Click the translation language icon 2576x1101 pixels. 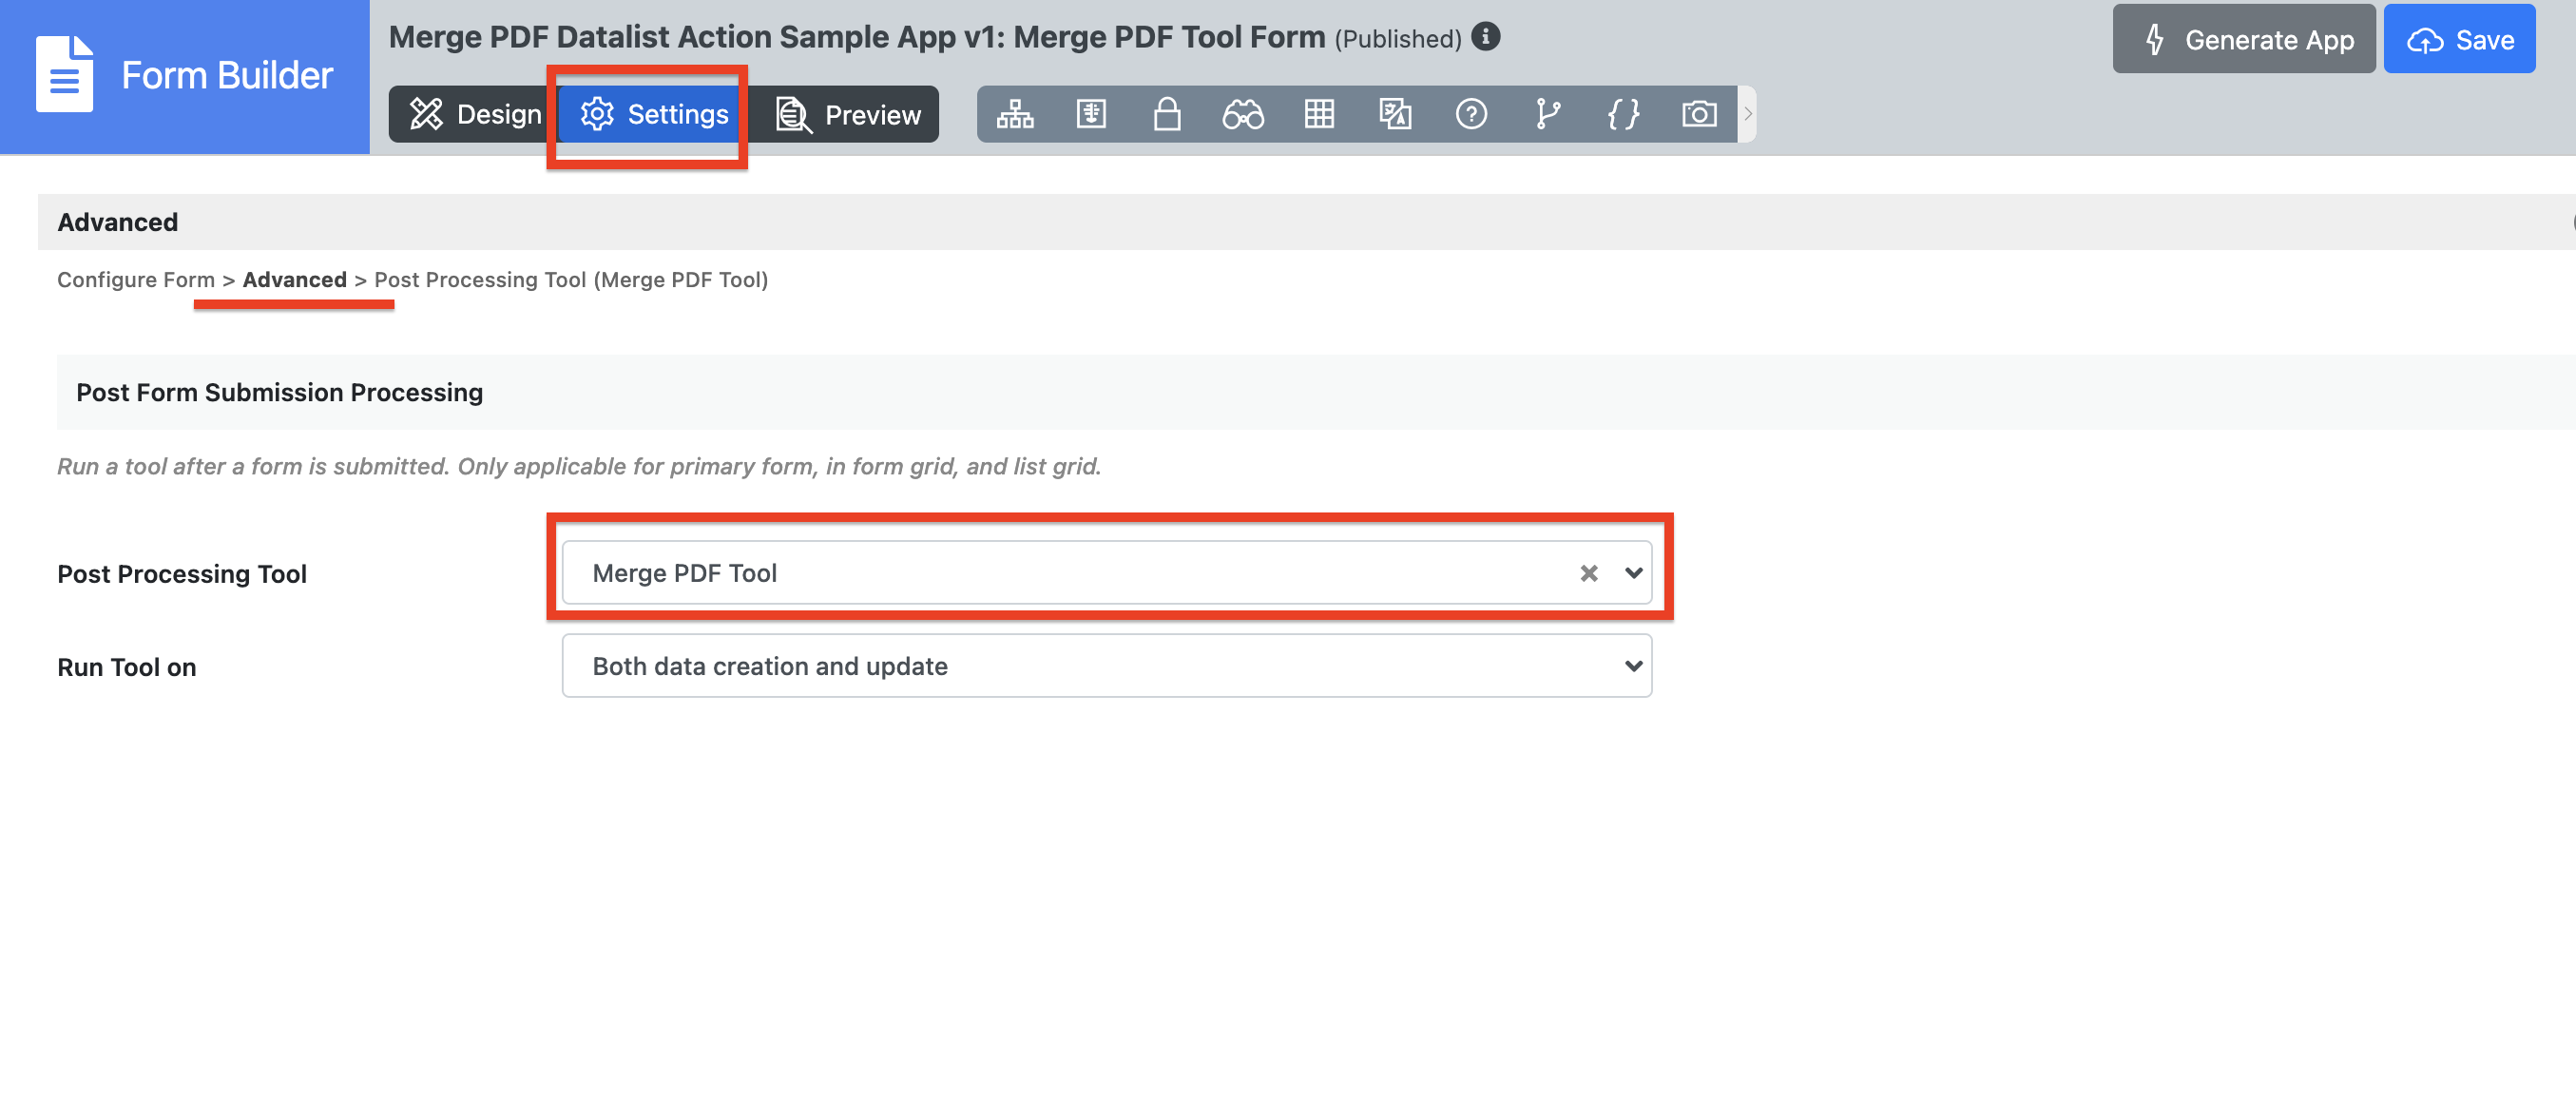click(x=1395, y=114)
